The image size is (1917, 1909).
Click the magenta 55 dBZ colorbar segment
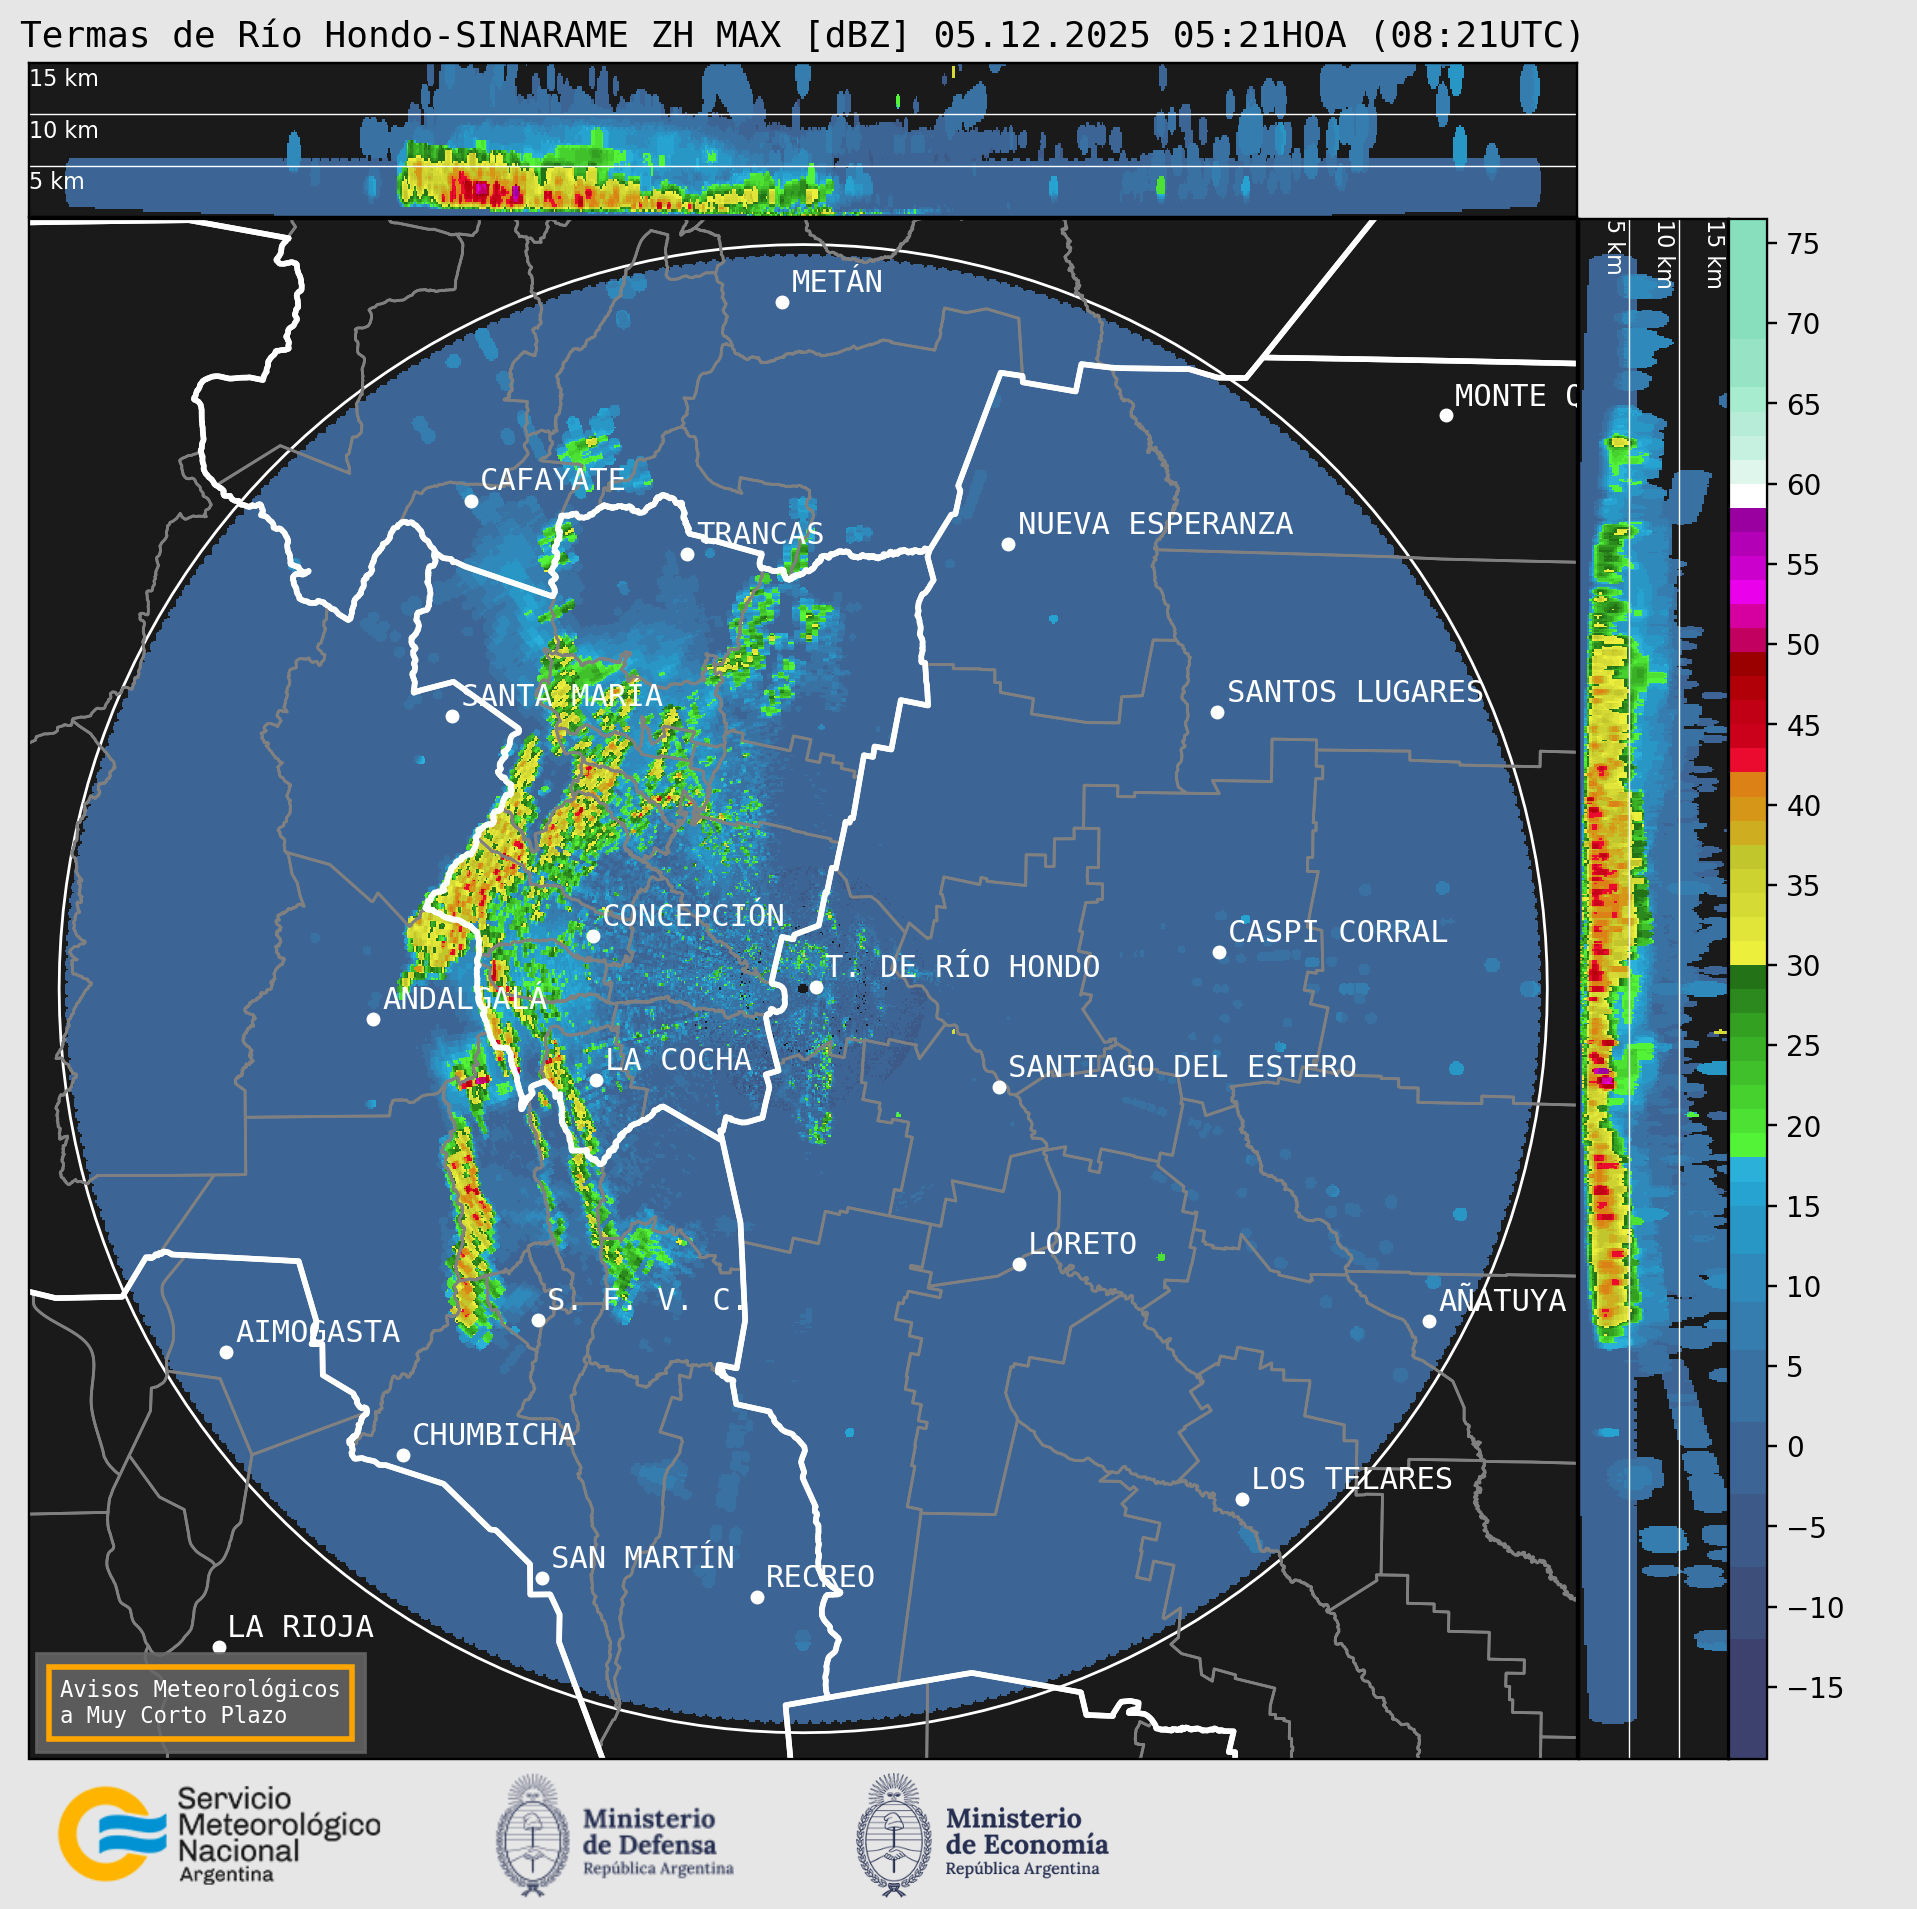[x=1748, y=565]
